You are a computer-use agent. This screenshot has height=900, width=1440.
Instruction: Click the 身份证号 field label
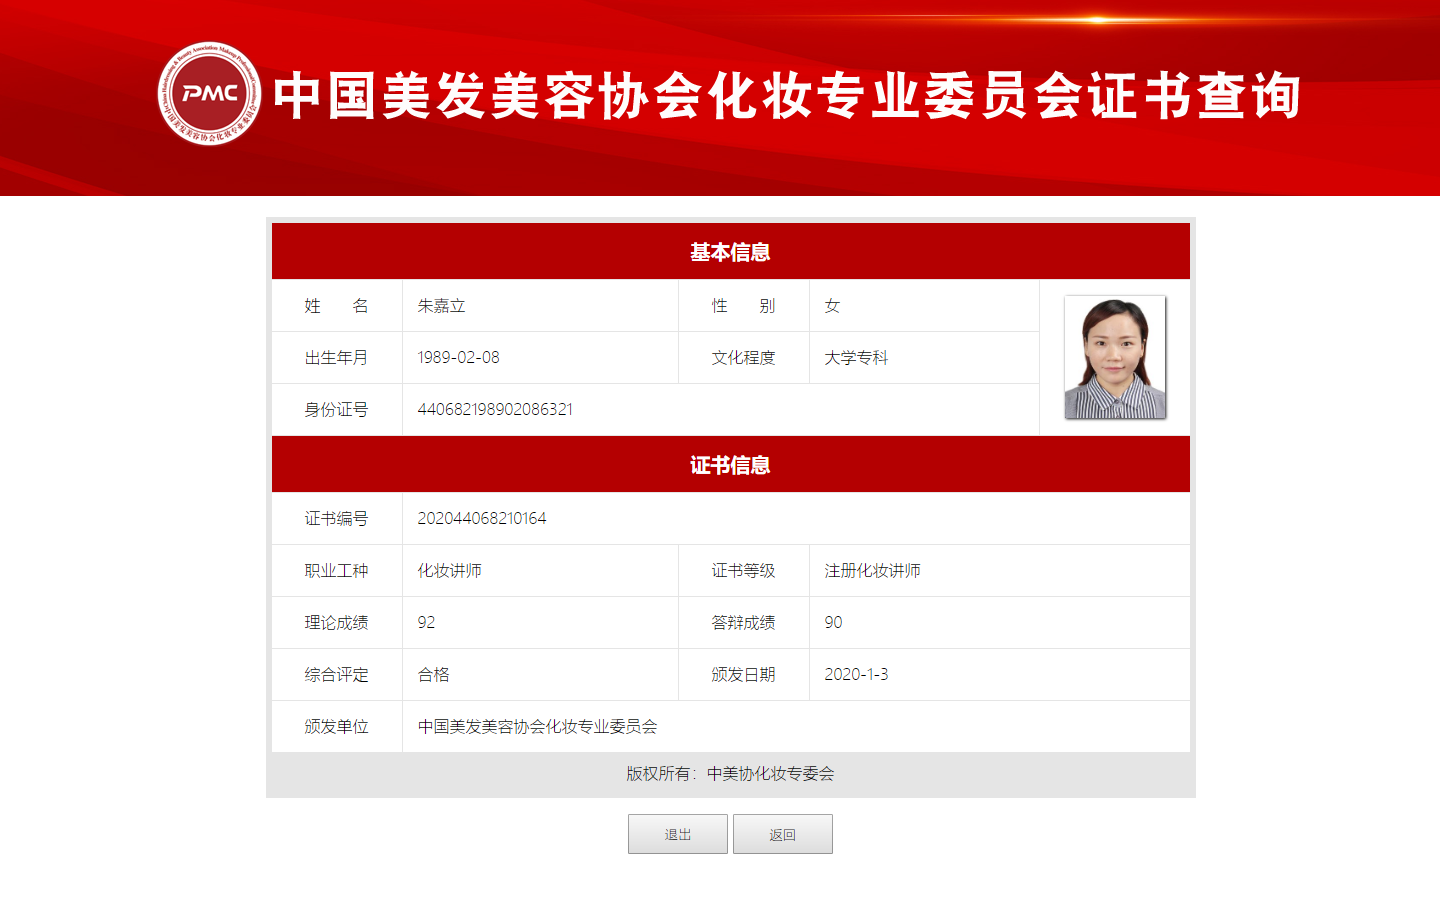point(336,410)
